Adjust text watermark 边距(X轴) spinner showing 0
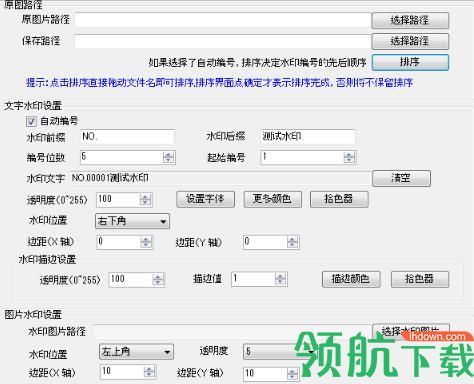 coord(146,242)
